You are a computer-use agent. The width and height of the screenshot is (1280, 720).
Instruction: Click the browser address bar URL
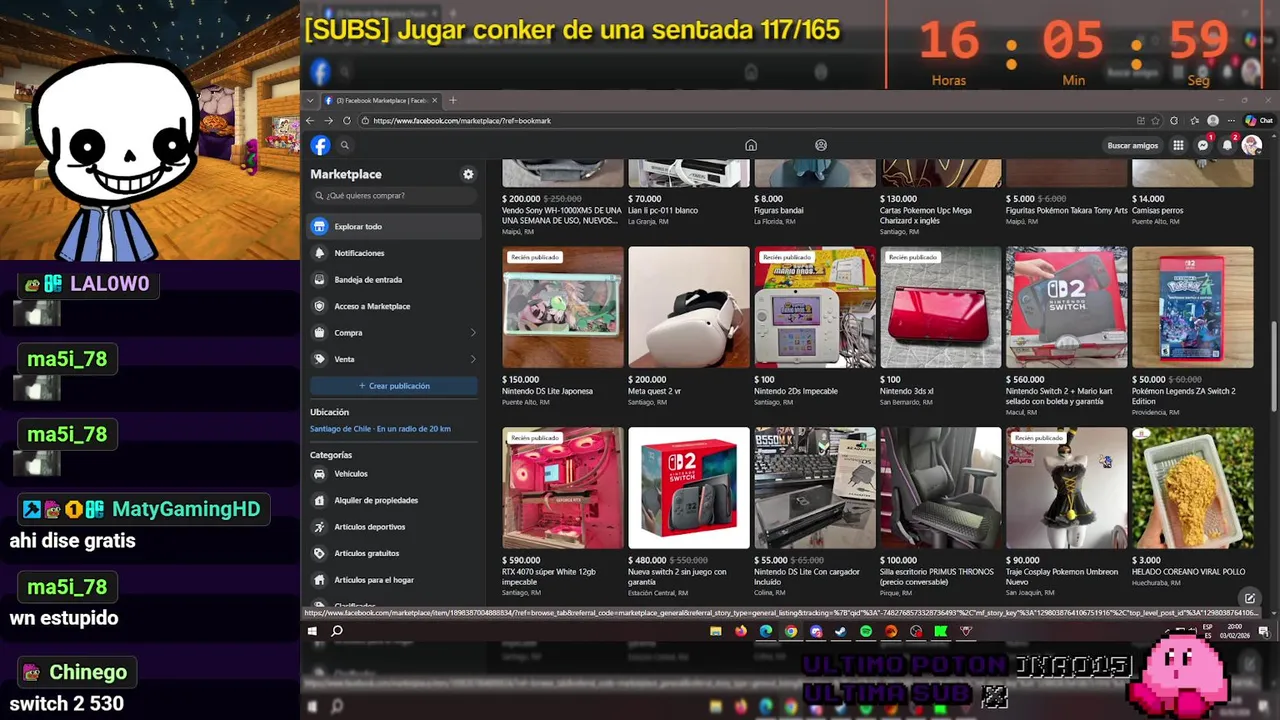pyautogui.click(x=462, y=121)
